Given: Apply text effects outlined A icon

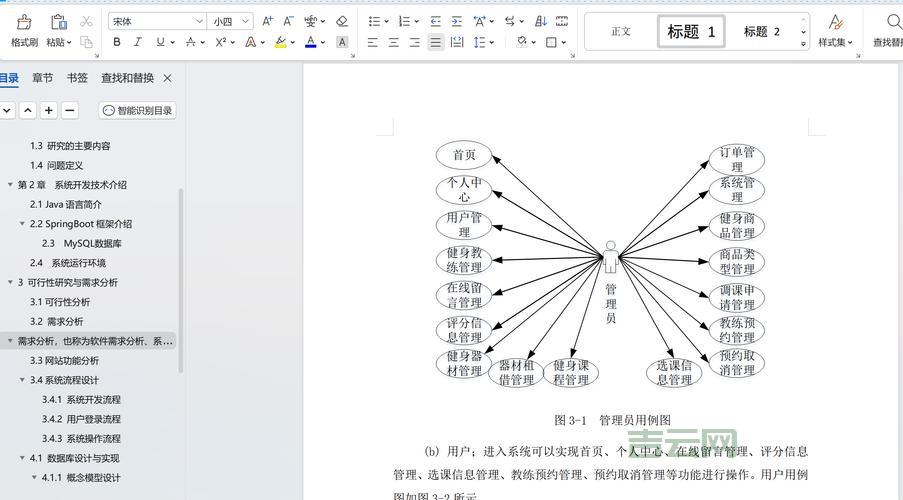Looking at the screenshot, I should 251,42.
